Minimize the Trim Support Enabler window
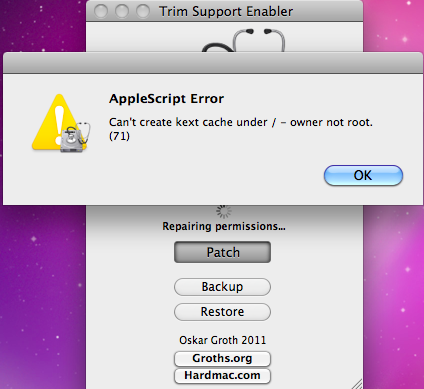Viewport: 424px width, 389px height. 122,11
